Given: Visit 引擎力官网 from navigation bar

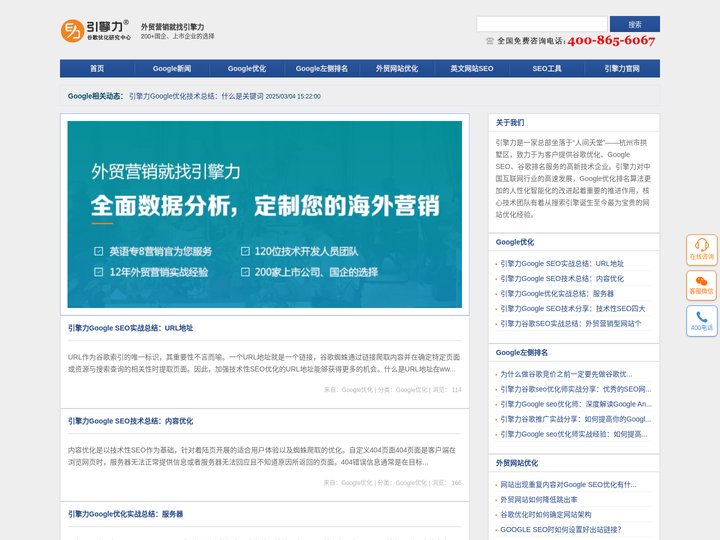Looking at the screenshot, I should [x=622, y=68].
